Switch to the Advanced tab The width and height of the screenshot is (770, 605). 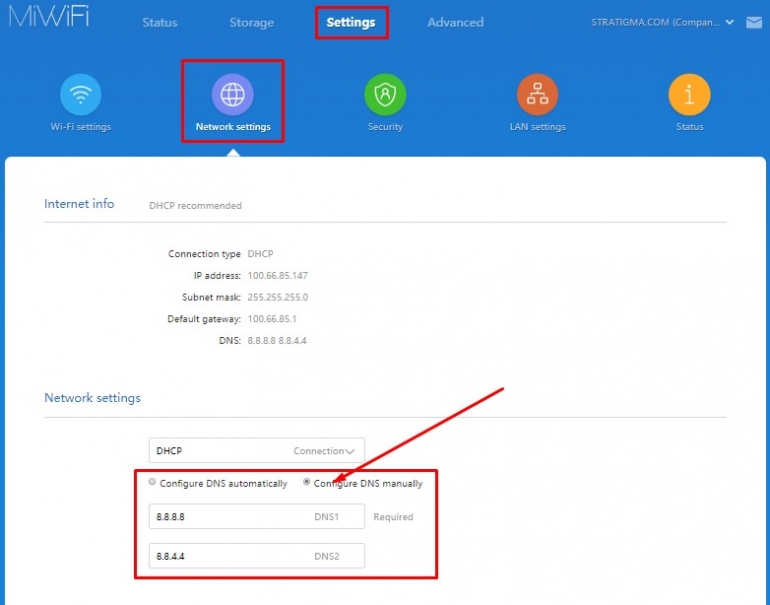[455, 23]
